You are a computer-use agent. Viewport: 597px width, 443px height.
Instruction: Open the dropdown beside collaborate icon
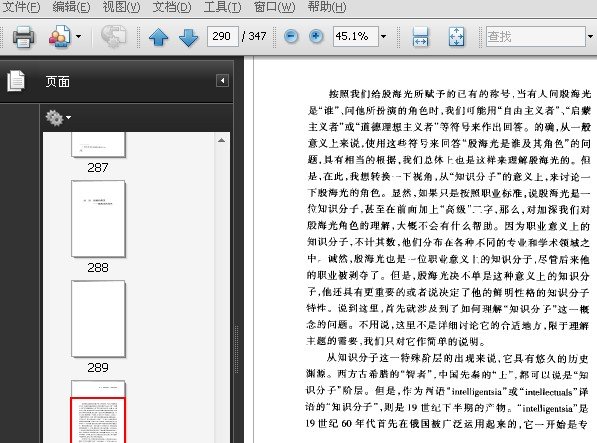click(78, 37)
